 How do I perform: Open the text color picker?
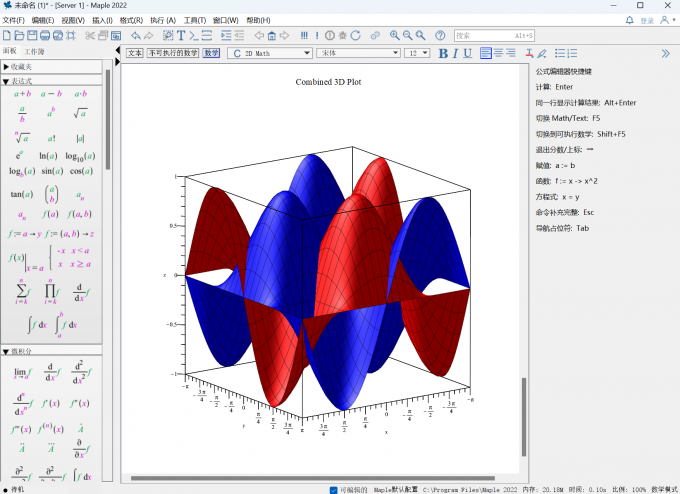(x=529, y=53)
